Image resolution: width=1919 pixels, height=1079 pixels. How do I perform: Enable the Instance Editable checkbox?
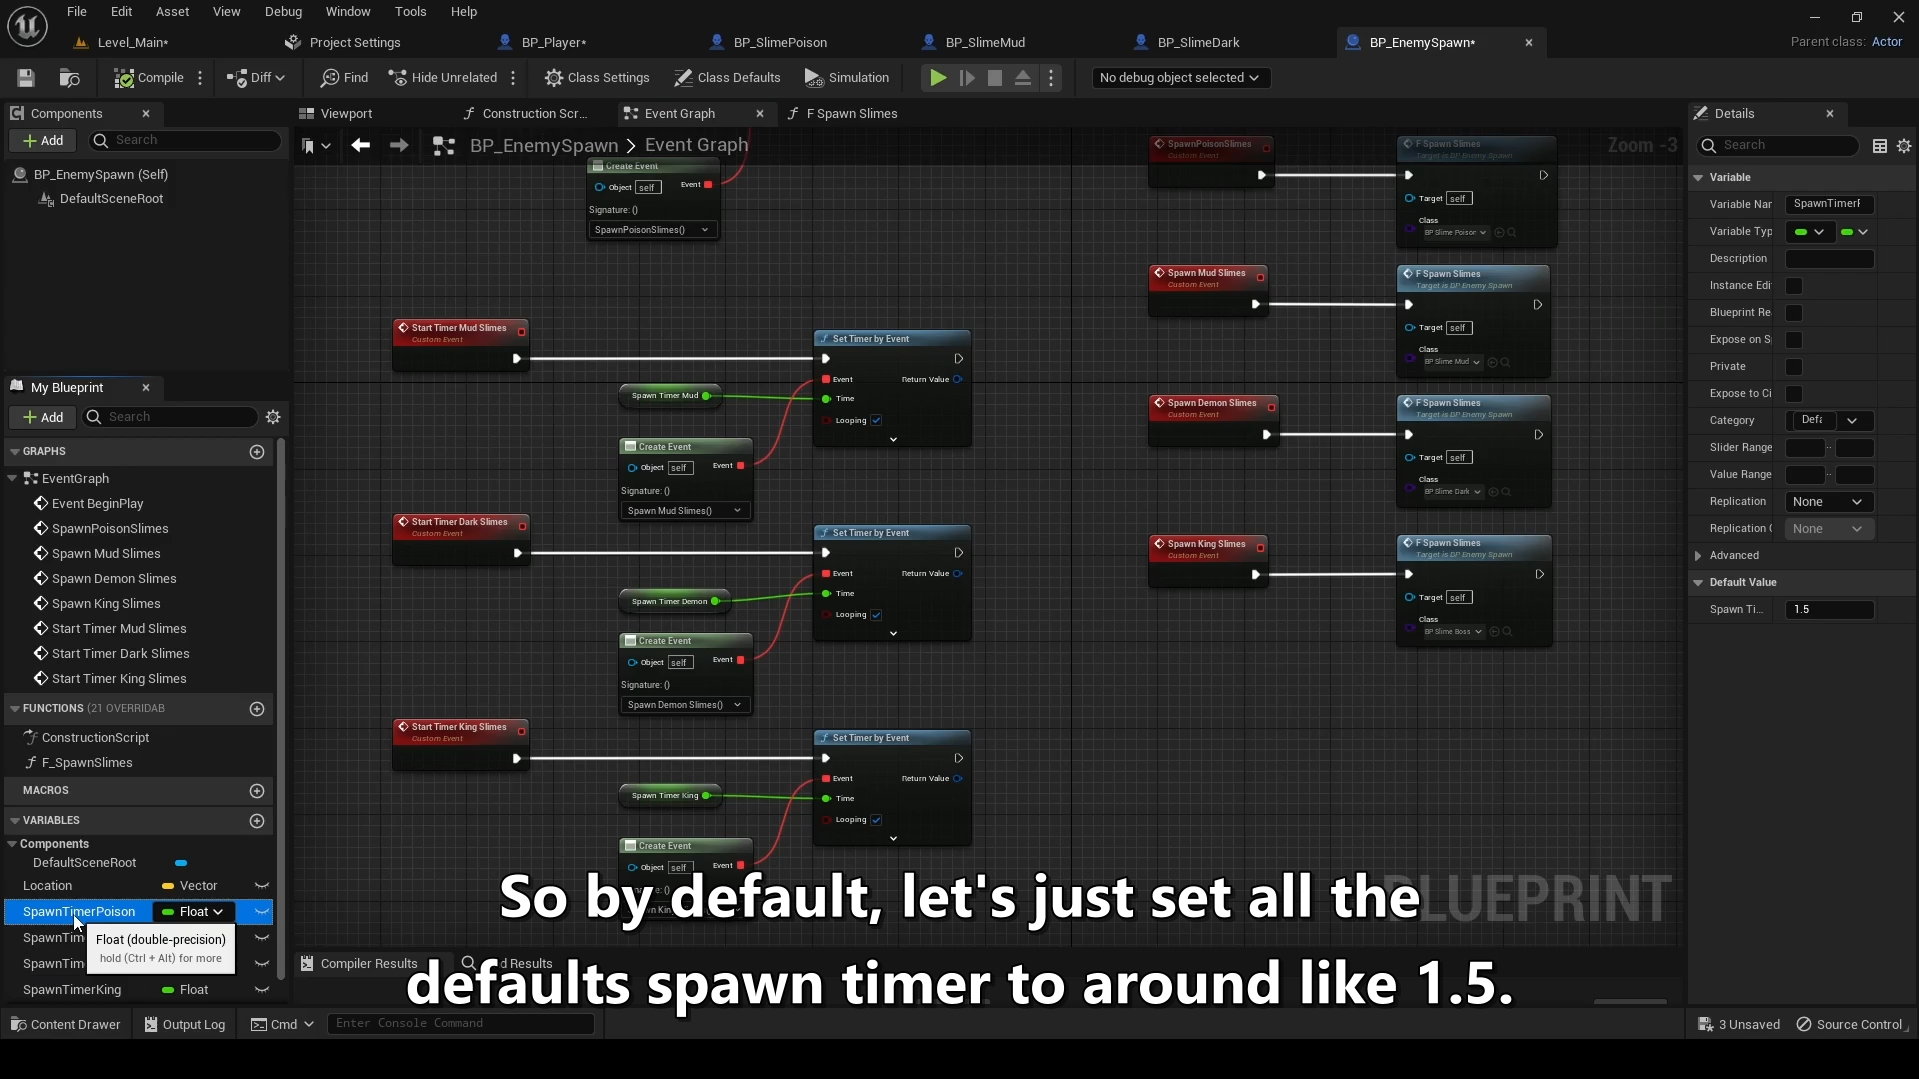coord(1794,286)
